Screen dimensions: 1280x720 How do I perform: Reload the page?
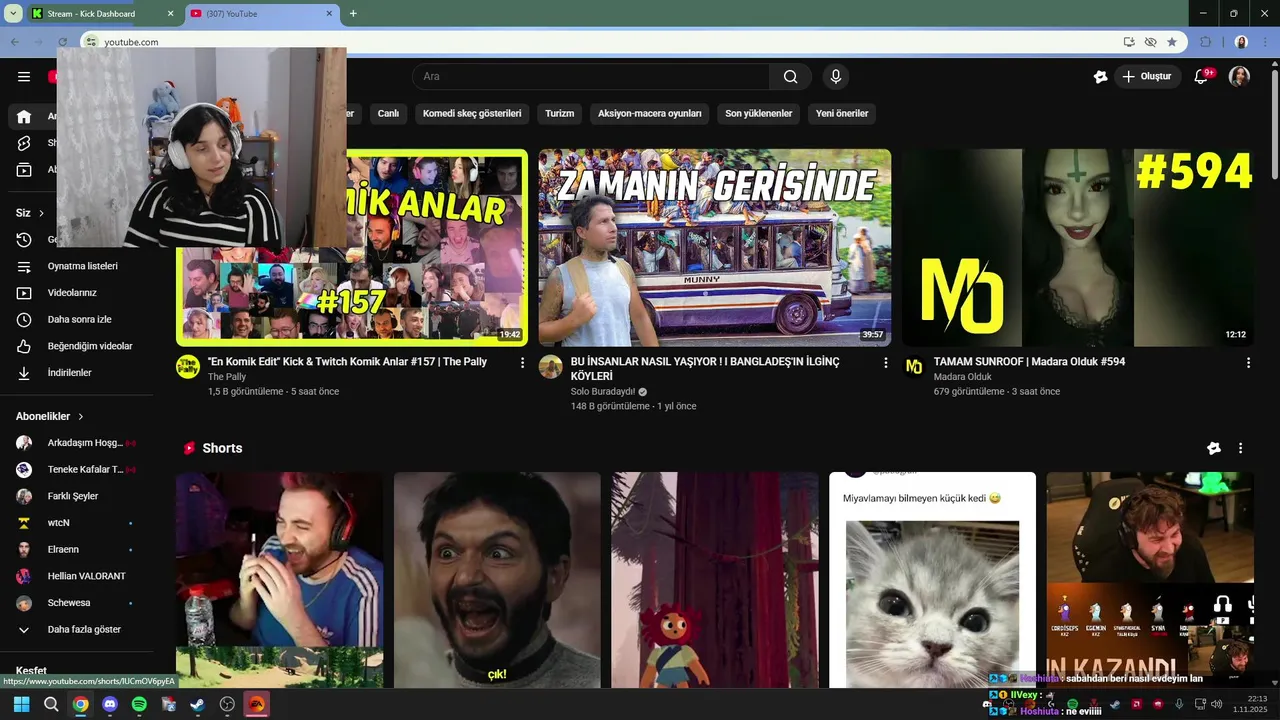(x=62, y=42)
